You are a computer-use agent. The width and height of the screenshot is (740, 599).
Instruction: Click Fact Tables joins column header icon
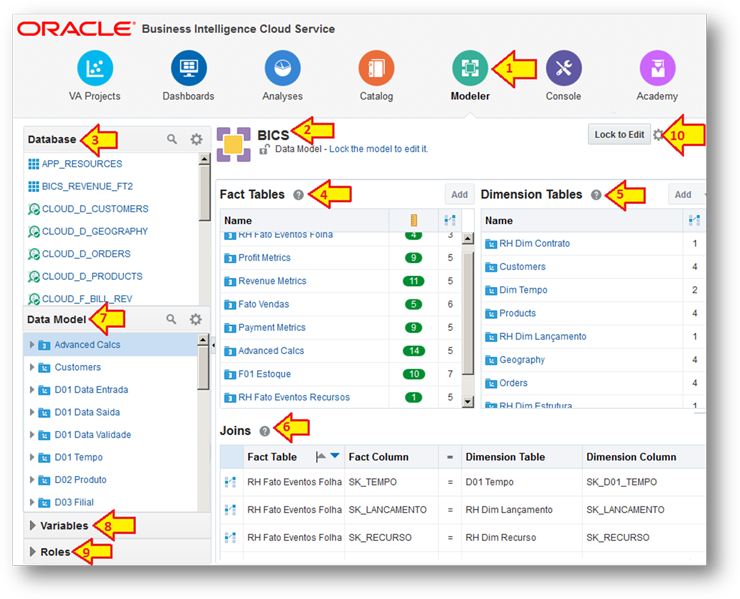[x=450, y=220]
